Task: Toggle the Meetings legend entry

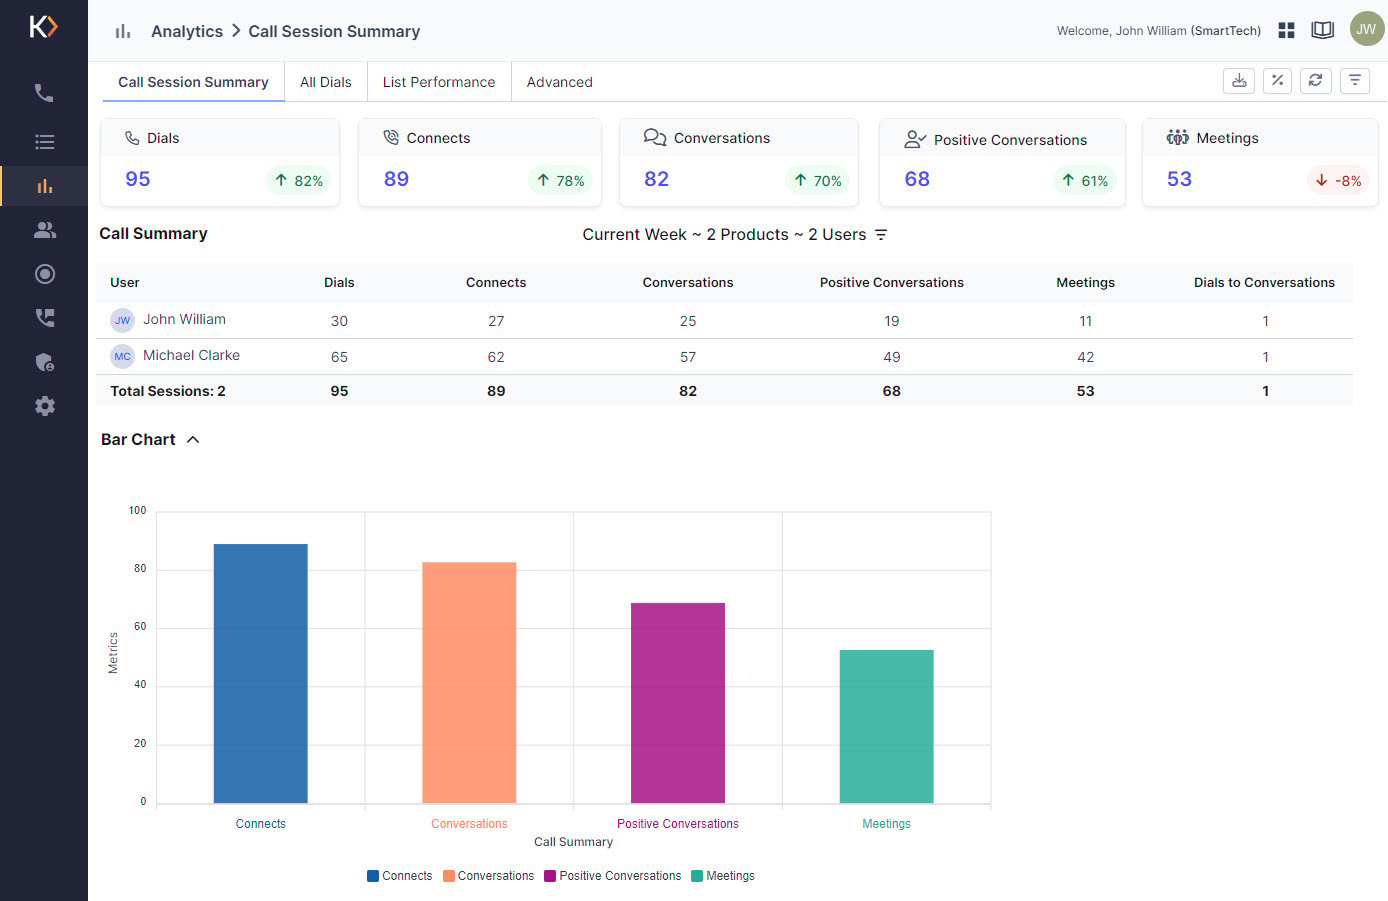Action: point(722,875)
